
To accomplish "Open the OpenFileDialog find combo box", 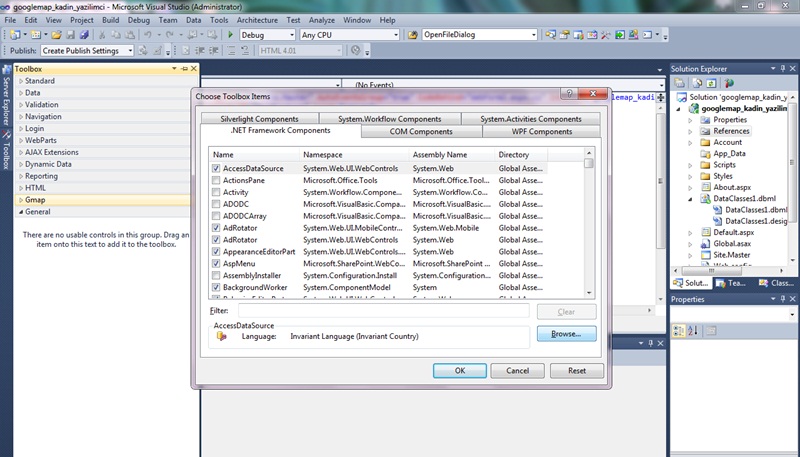I will pos(534,35).
